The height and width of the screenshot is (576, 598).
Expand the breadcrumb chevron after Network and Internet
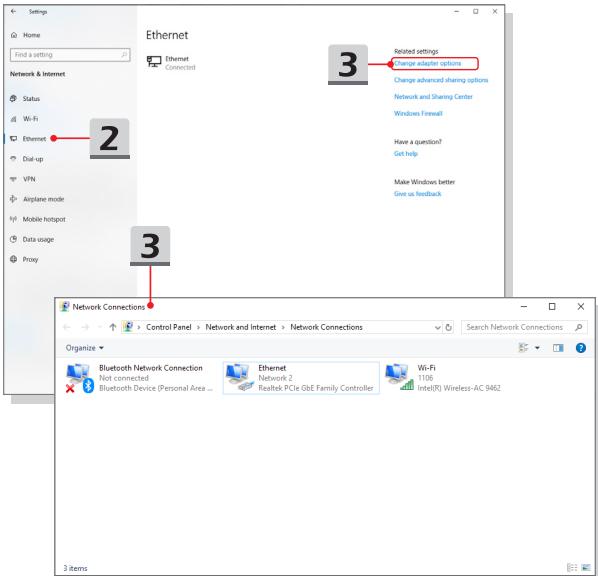point(283,328)
